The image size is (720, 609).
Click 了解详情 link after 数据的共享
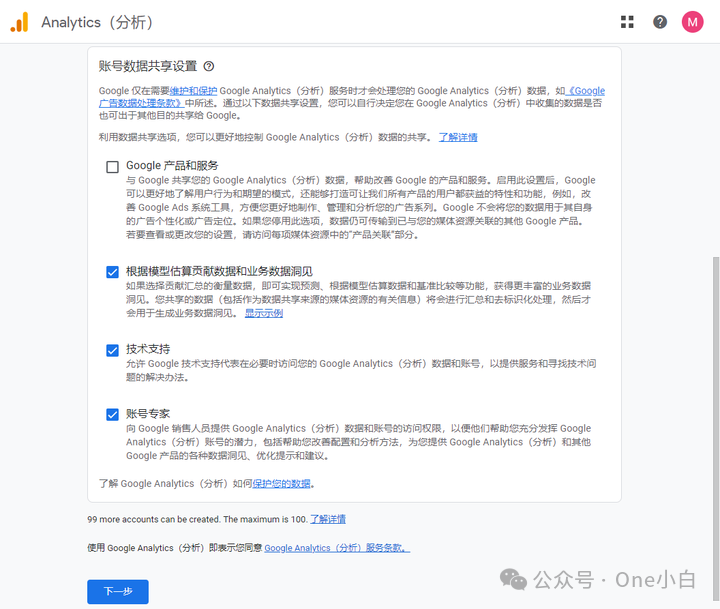(458, 137)
